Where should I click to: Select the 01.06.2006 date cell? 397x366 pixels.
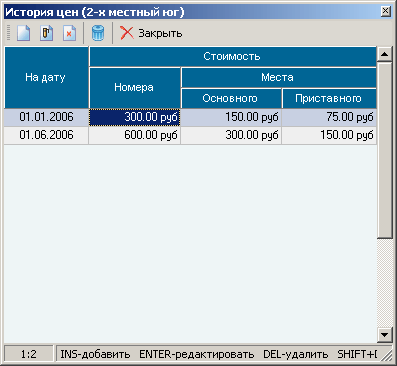[46, 135]
